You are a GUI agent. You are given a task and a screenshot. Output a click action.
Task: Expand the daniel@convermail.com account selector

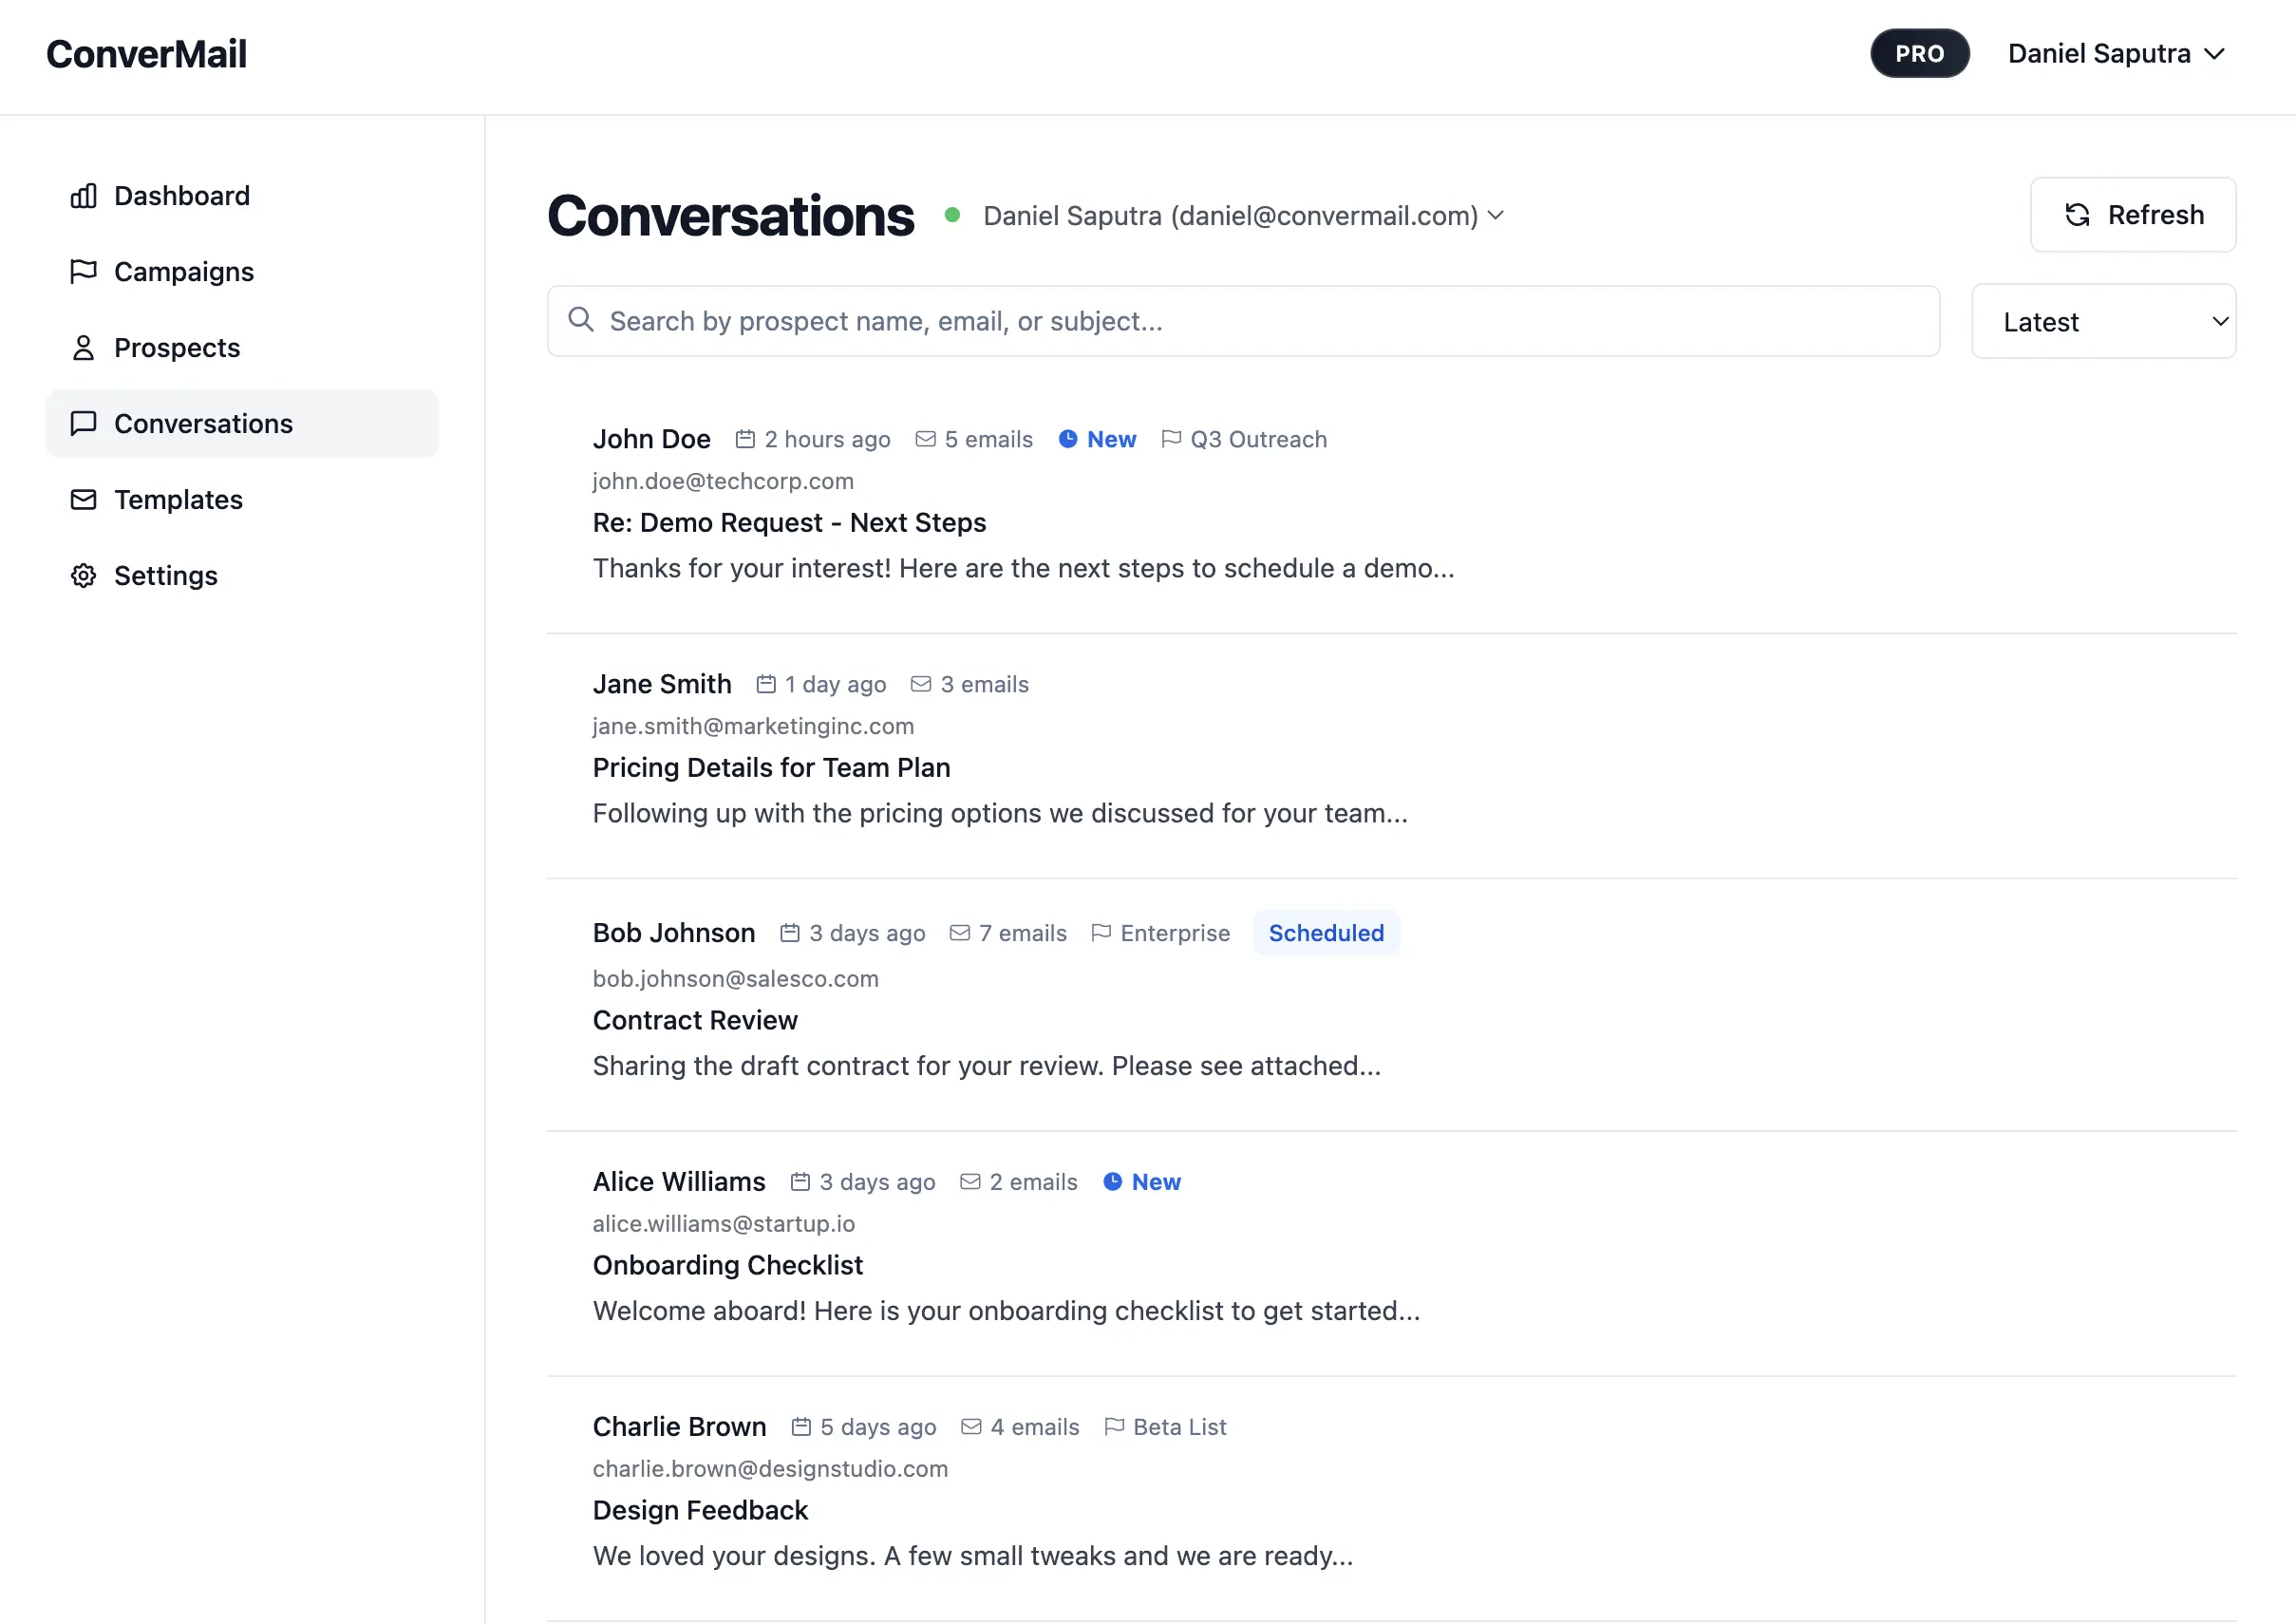tap(1243, 216)
